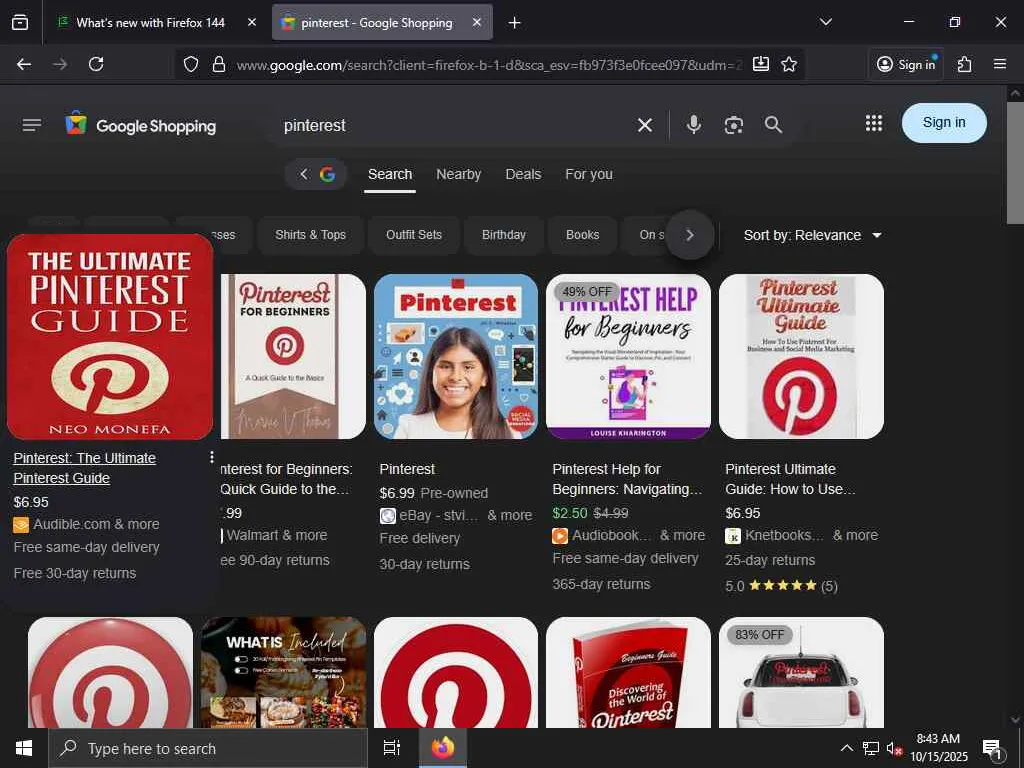This screenshot has height=768, width=1024.
Task: Return to Google search via G chip
Action: point(316,174)
